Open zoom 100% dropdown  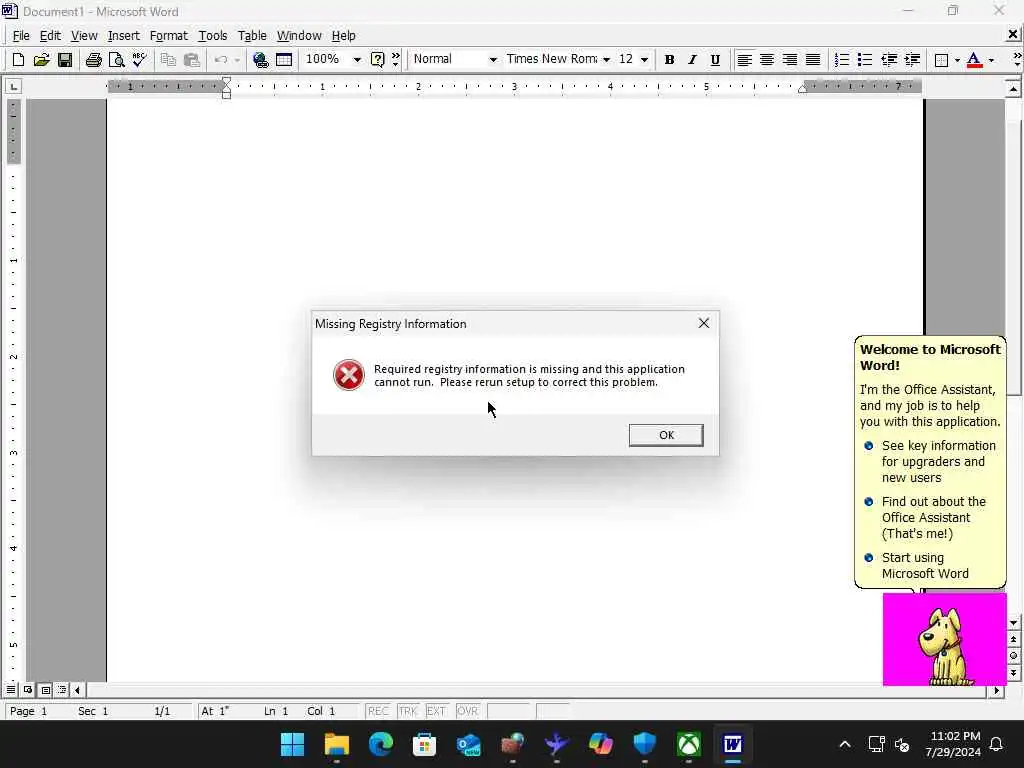click(x=357, y=59)
